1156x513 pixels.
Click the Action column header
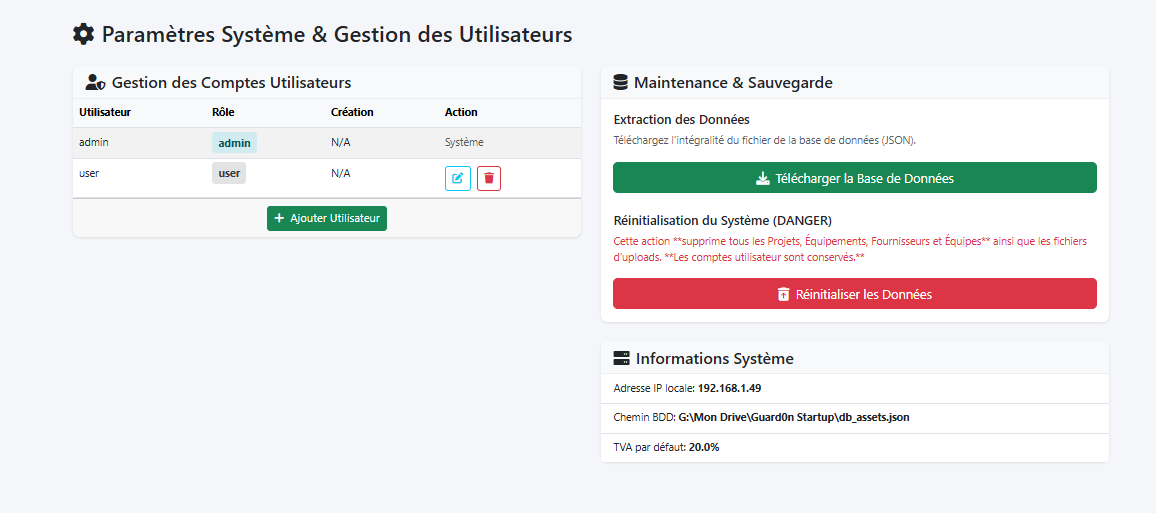(461, 112)
